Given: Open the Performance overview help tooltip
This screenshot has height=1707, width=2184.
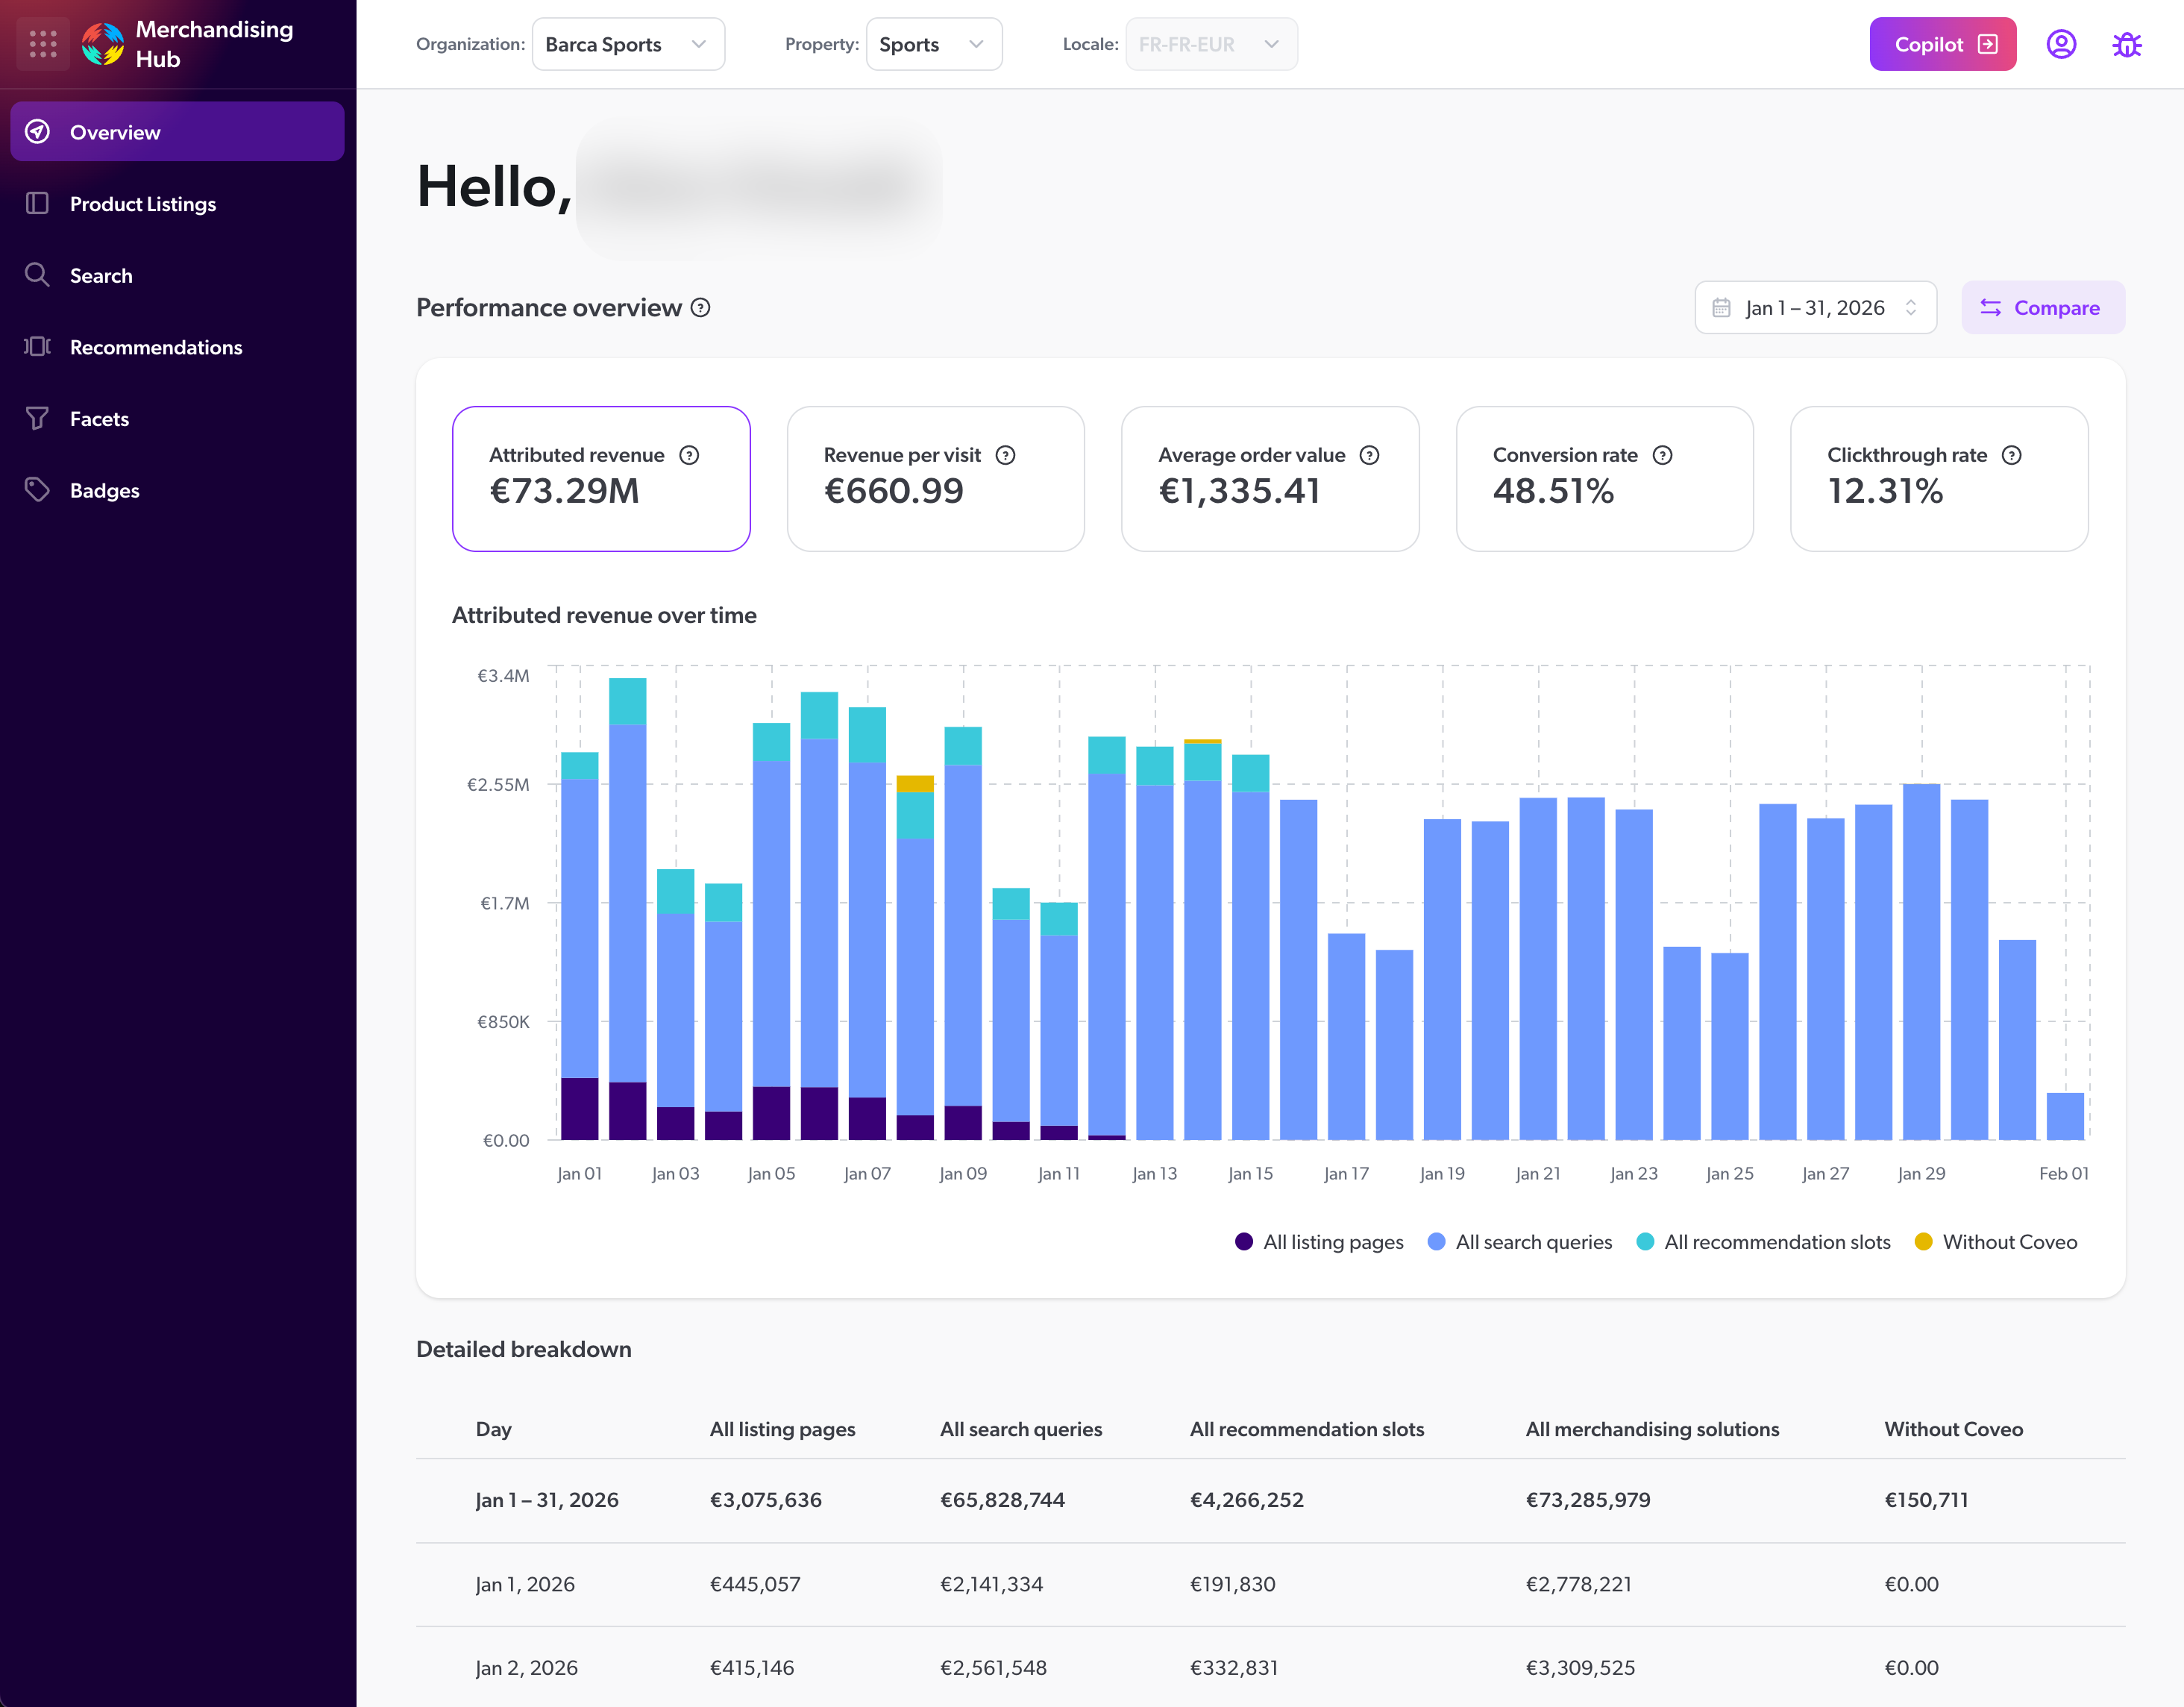Looking at the screenshot, I should click(x=700, y=308).
